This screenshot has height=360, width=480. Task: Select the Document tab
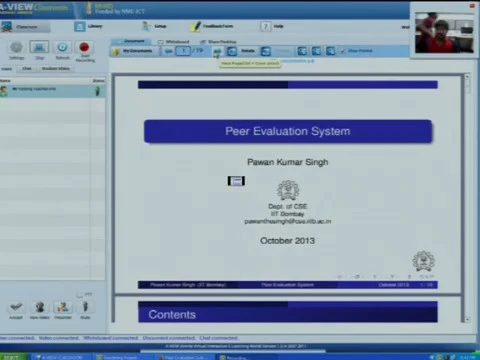[x=131, y=41]
